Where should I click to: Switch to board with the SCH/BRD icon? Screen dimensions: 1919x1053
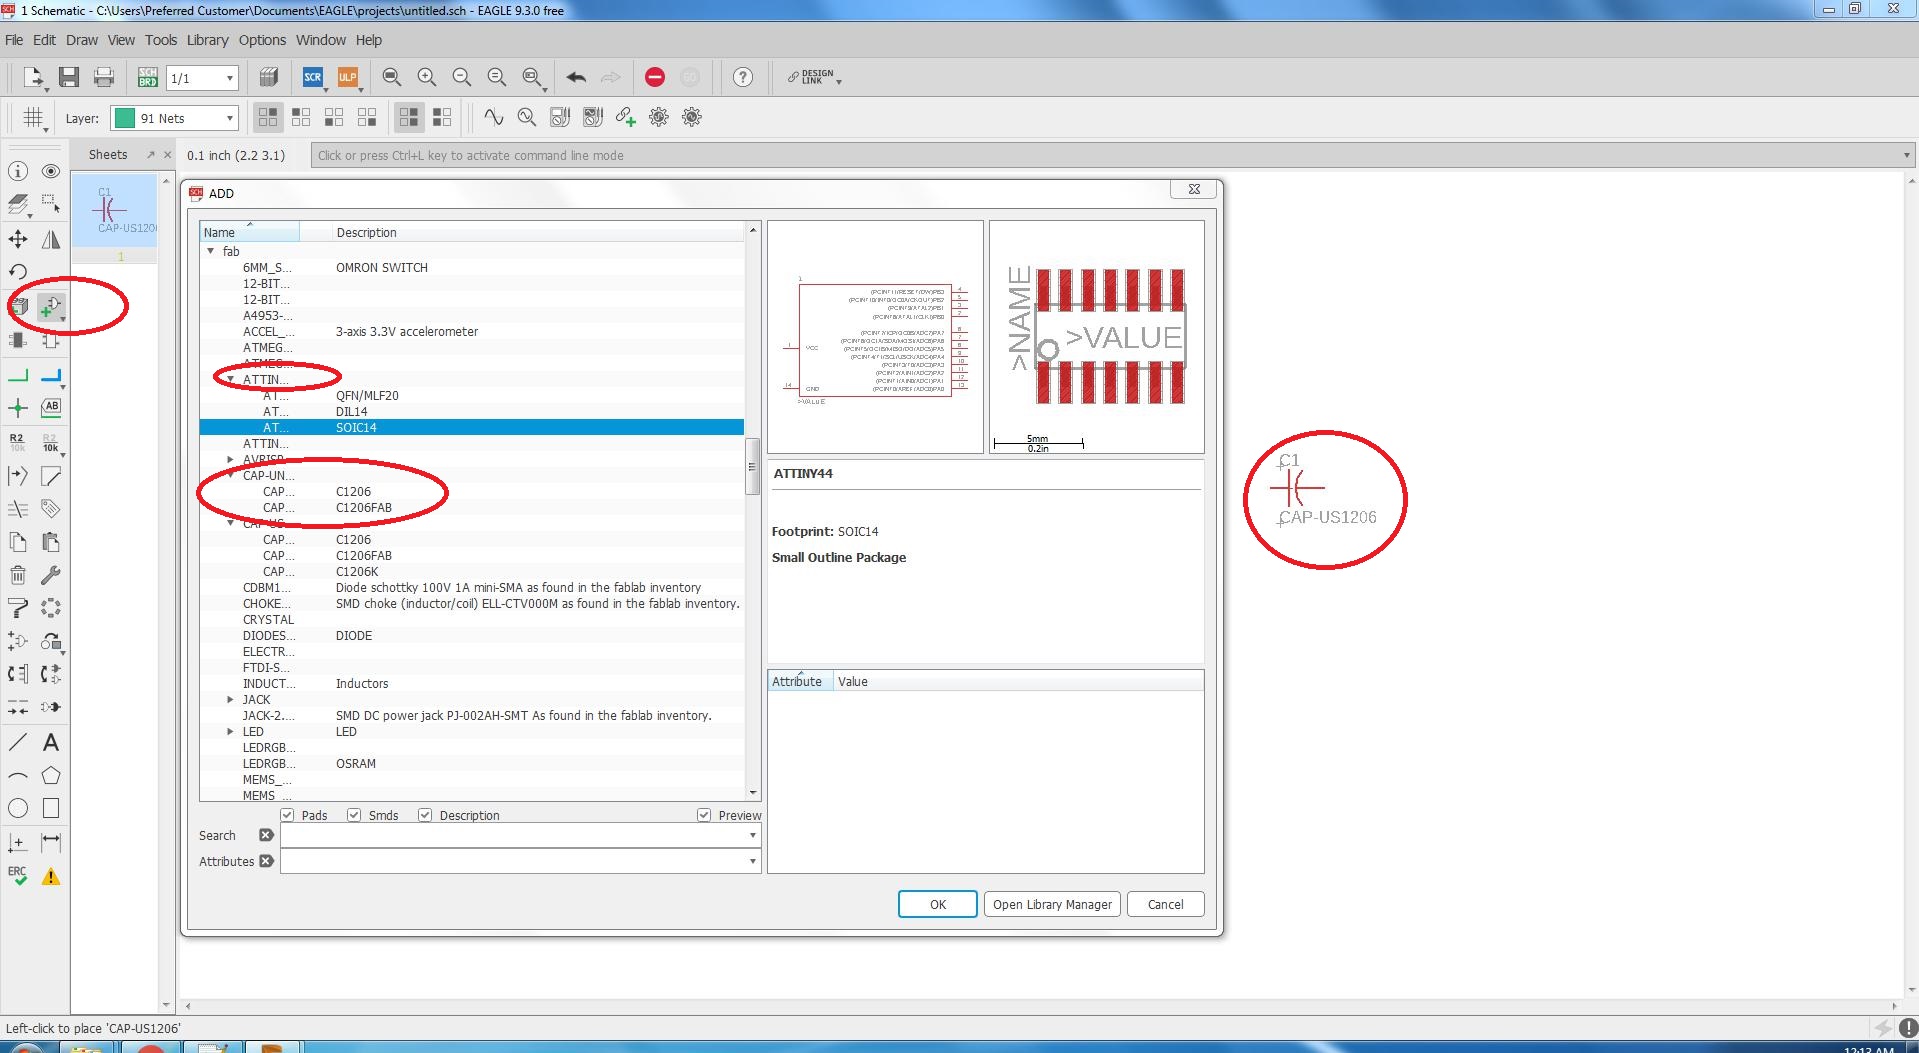148,77
